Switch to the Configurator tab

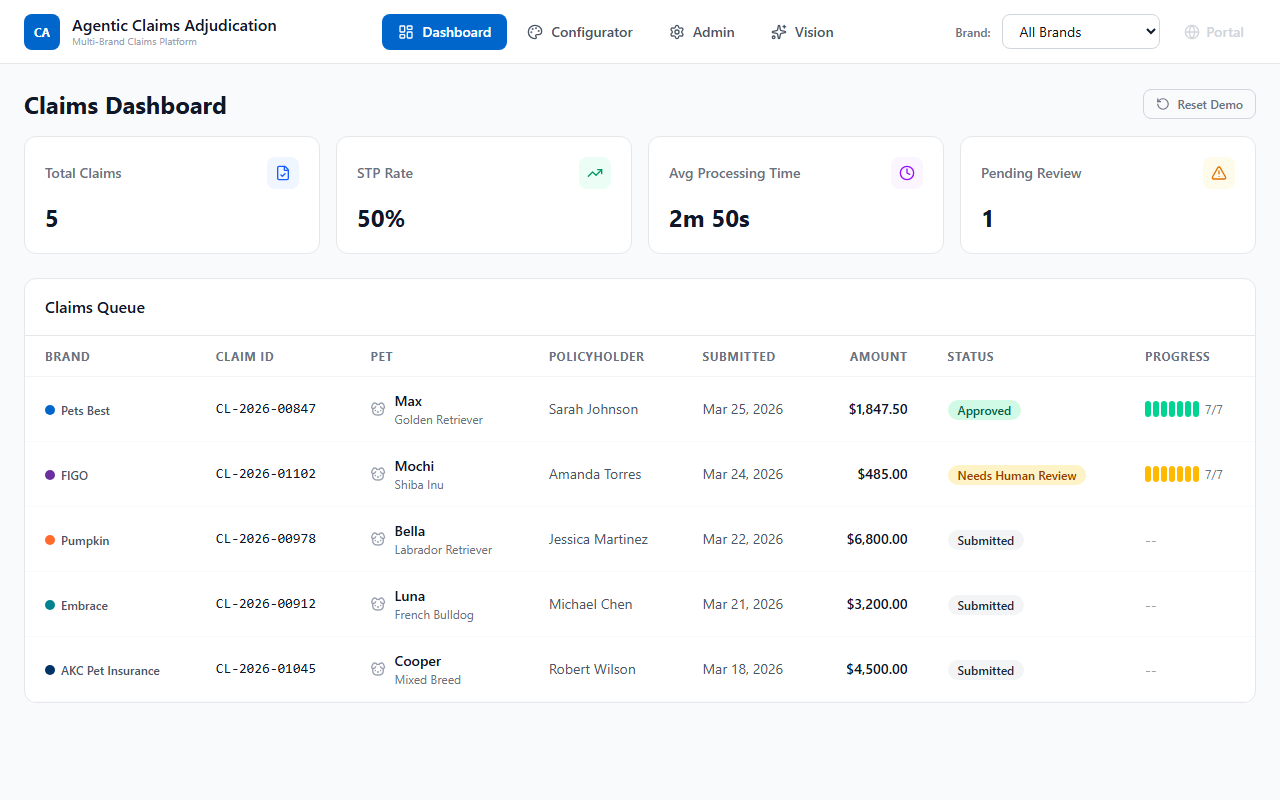[x=580, y=32]
